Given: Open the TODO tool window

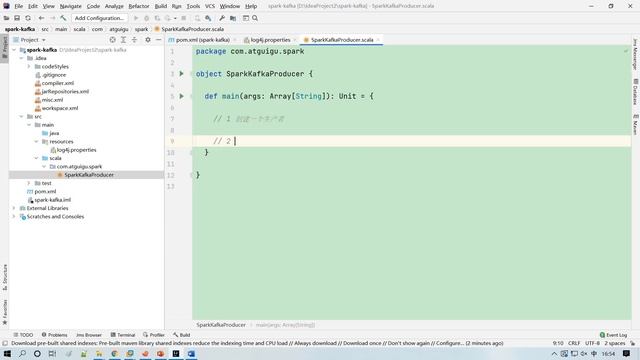Looking at the screenshot, I should 23,335.
